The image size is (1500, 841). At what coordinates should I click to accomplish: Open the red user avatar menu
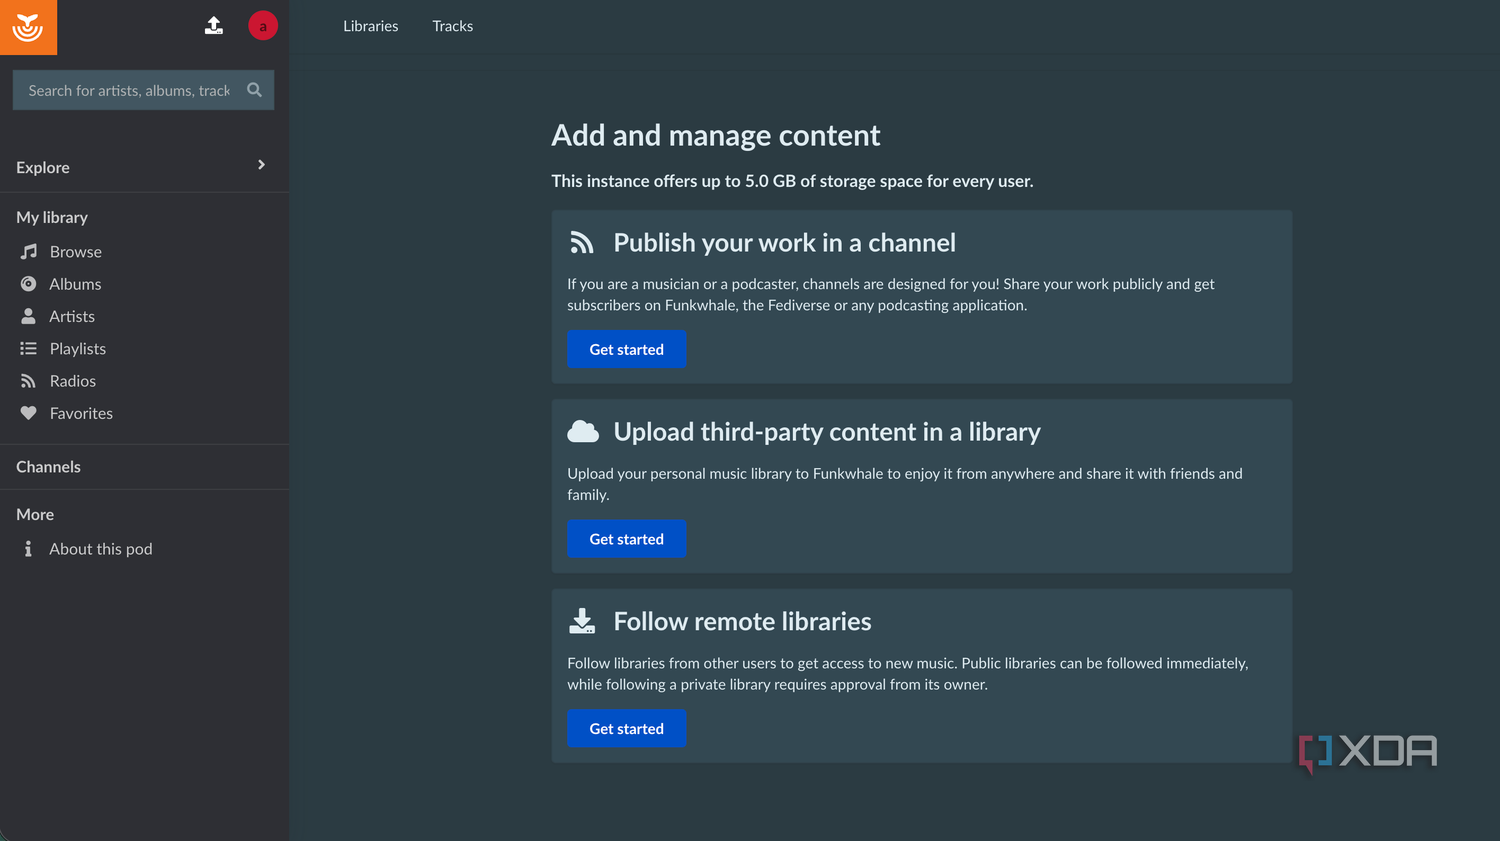click(x=263, y=26)
